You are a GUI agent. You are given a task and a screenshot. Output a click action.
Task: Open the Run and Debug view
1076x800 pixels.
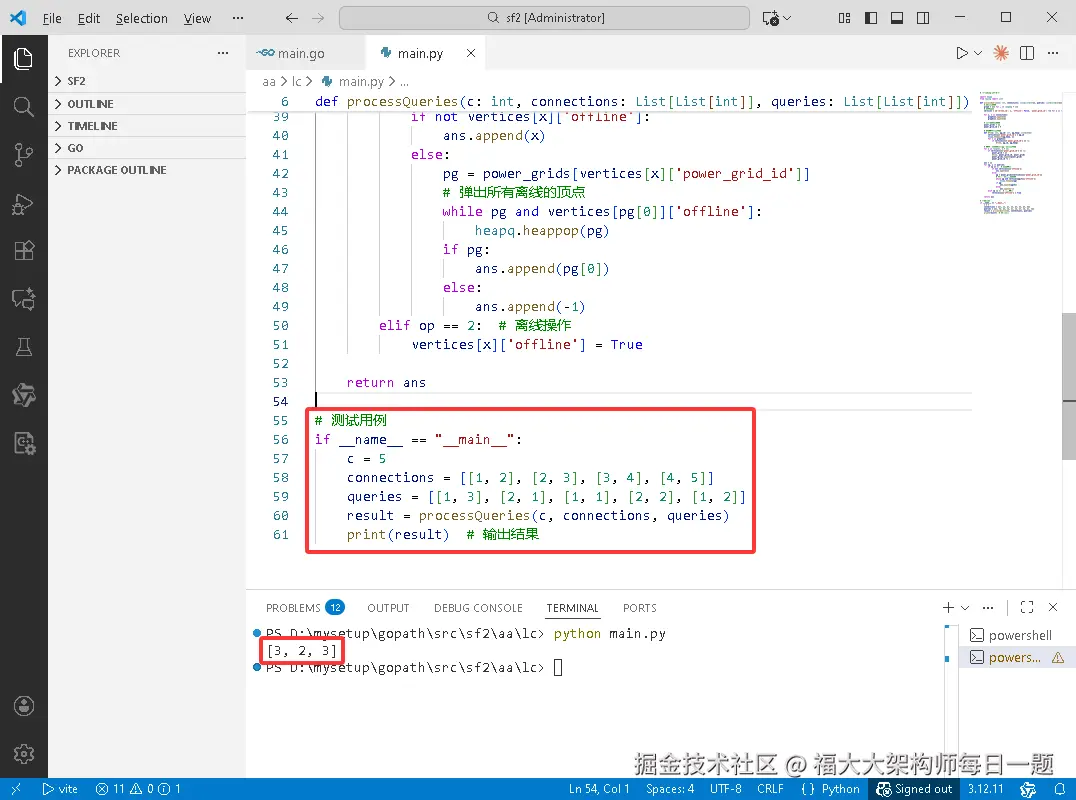[23, 204]
